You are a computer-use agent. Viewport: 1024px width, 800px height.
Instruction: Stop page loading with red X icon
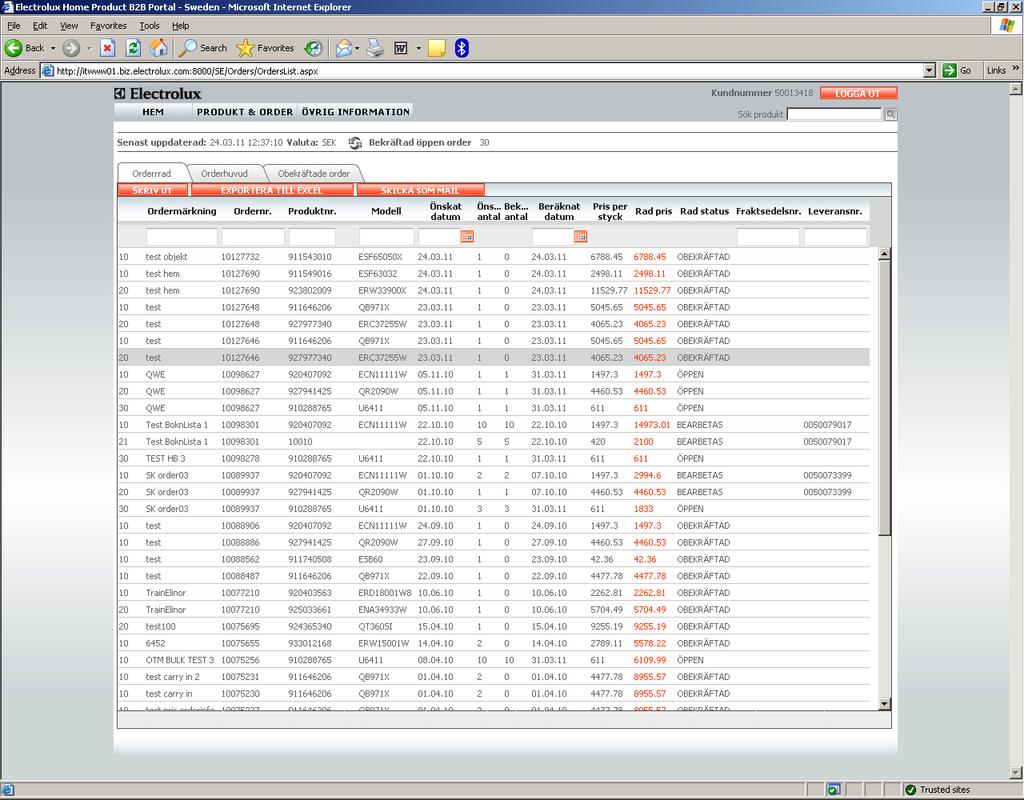pyautogui.click(x=108, y=48)
